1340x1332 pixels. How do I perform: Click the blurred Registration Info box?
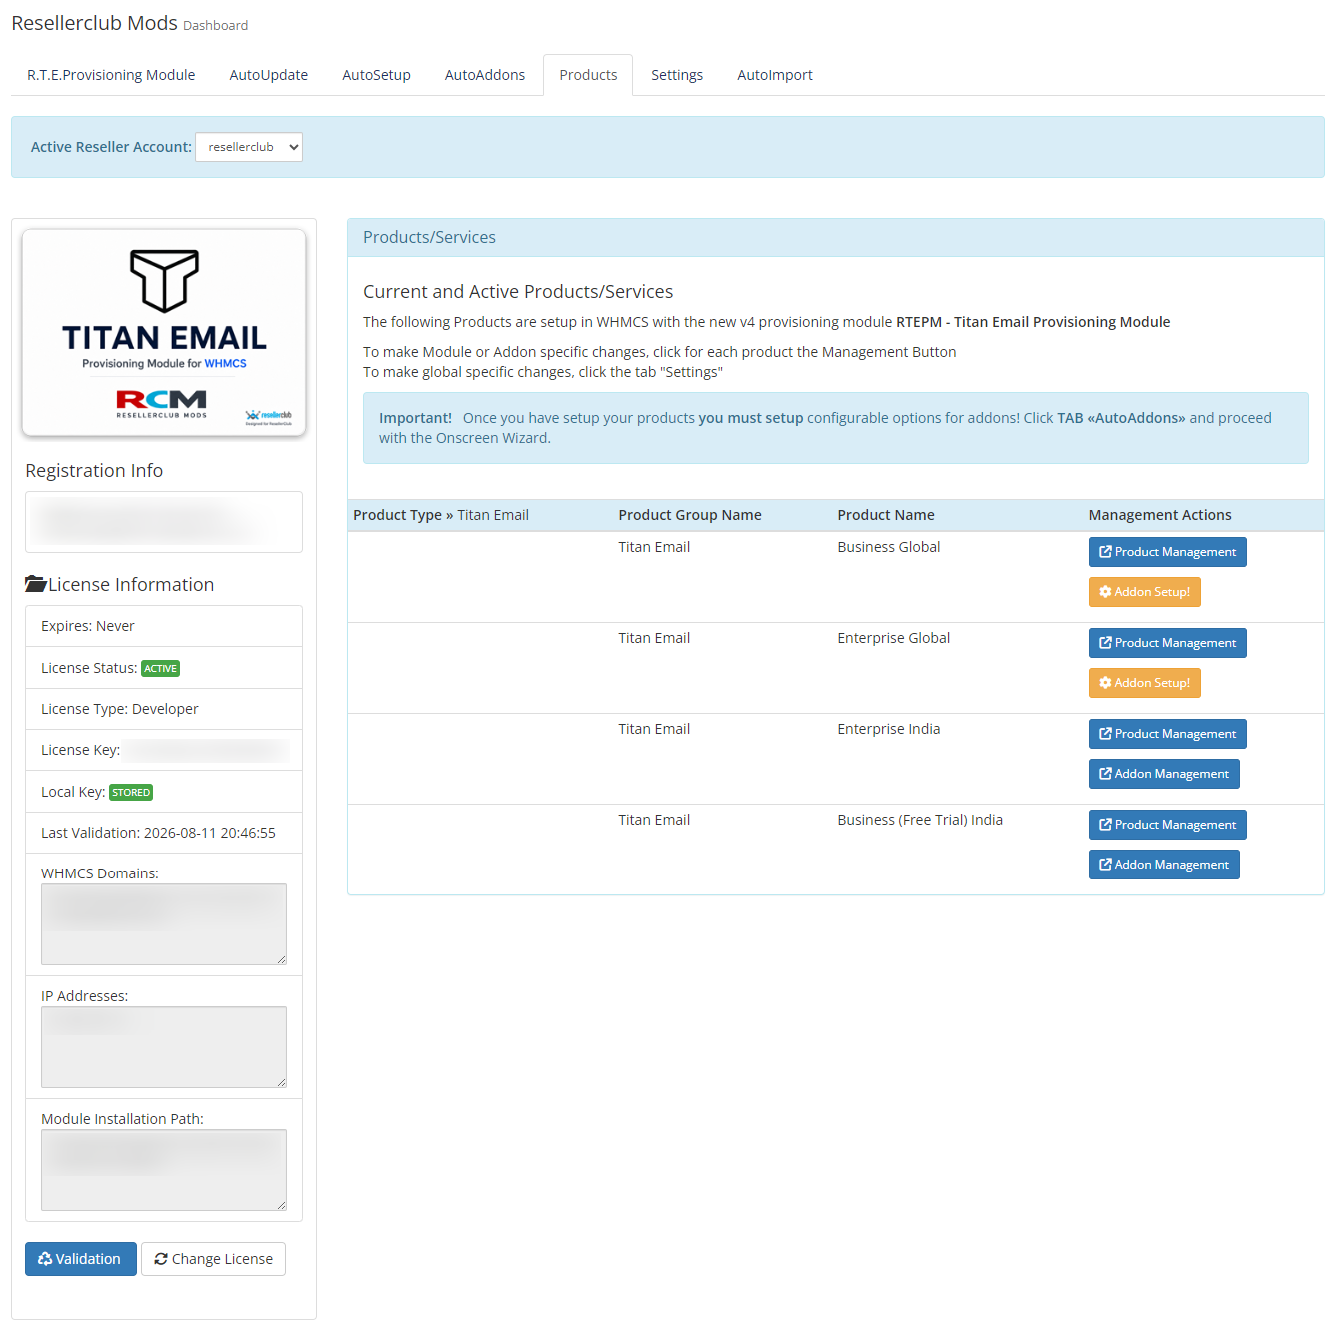[x=164, y=522]
